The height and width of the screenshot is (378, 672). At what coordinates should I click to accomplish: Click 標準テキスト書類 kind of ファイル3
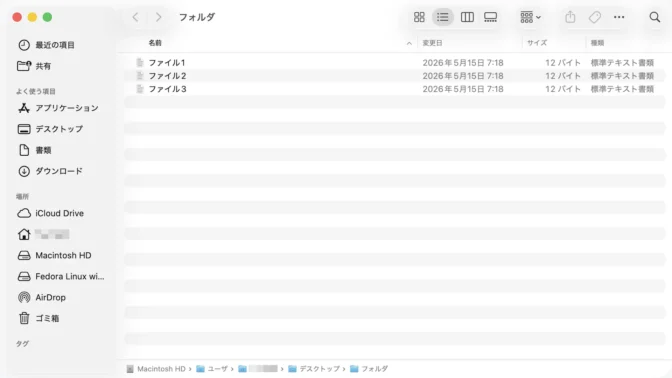(x=622, y=89)
